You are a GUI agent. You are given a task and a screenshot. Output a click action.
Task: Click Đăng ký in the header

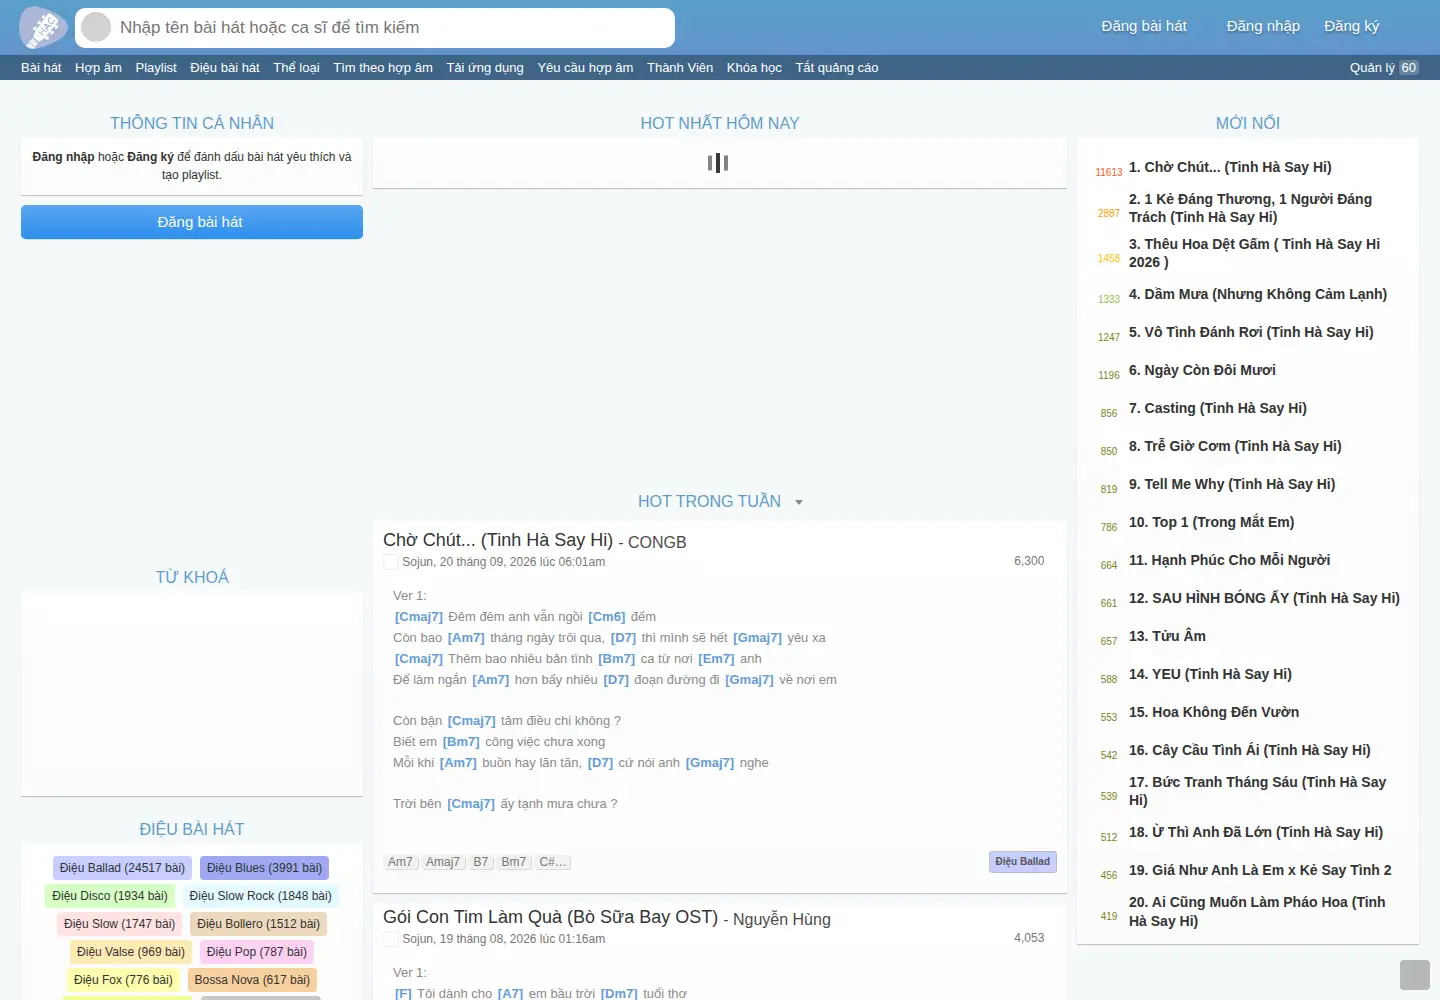click(1351, 26)
